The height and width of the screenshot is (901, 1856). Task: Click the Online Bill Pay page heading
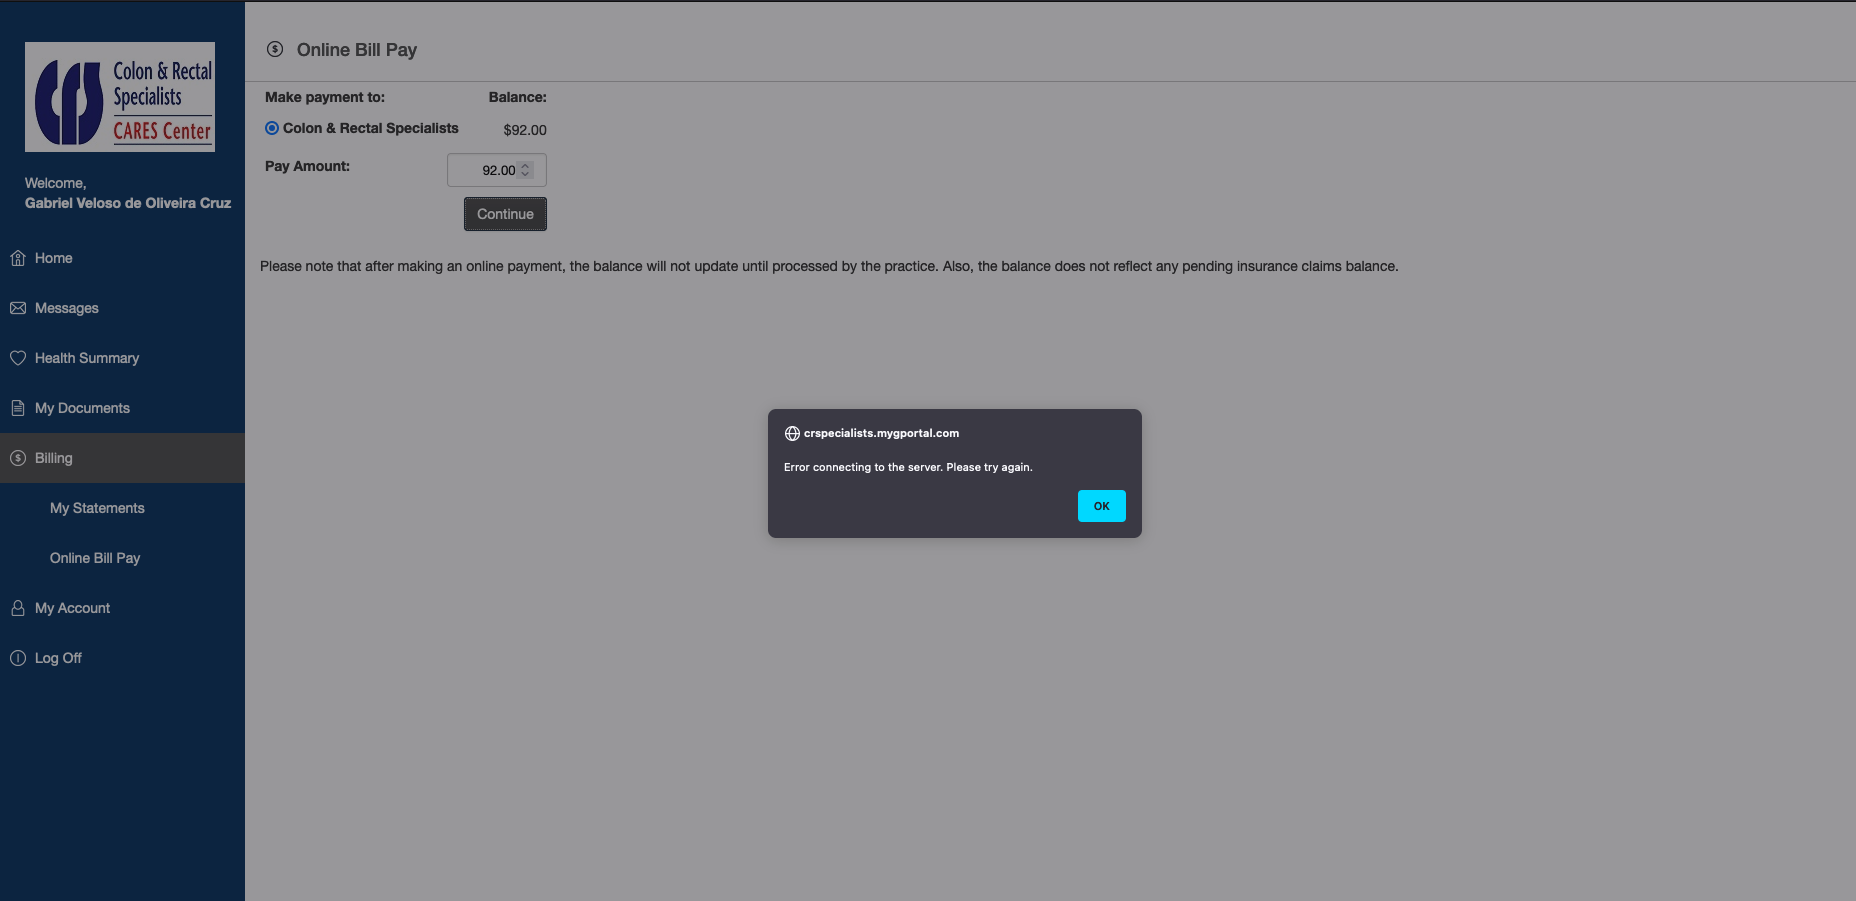(357, 50)
